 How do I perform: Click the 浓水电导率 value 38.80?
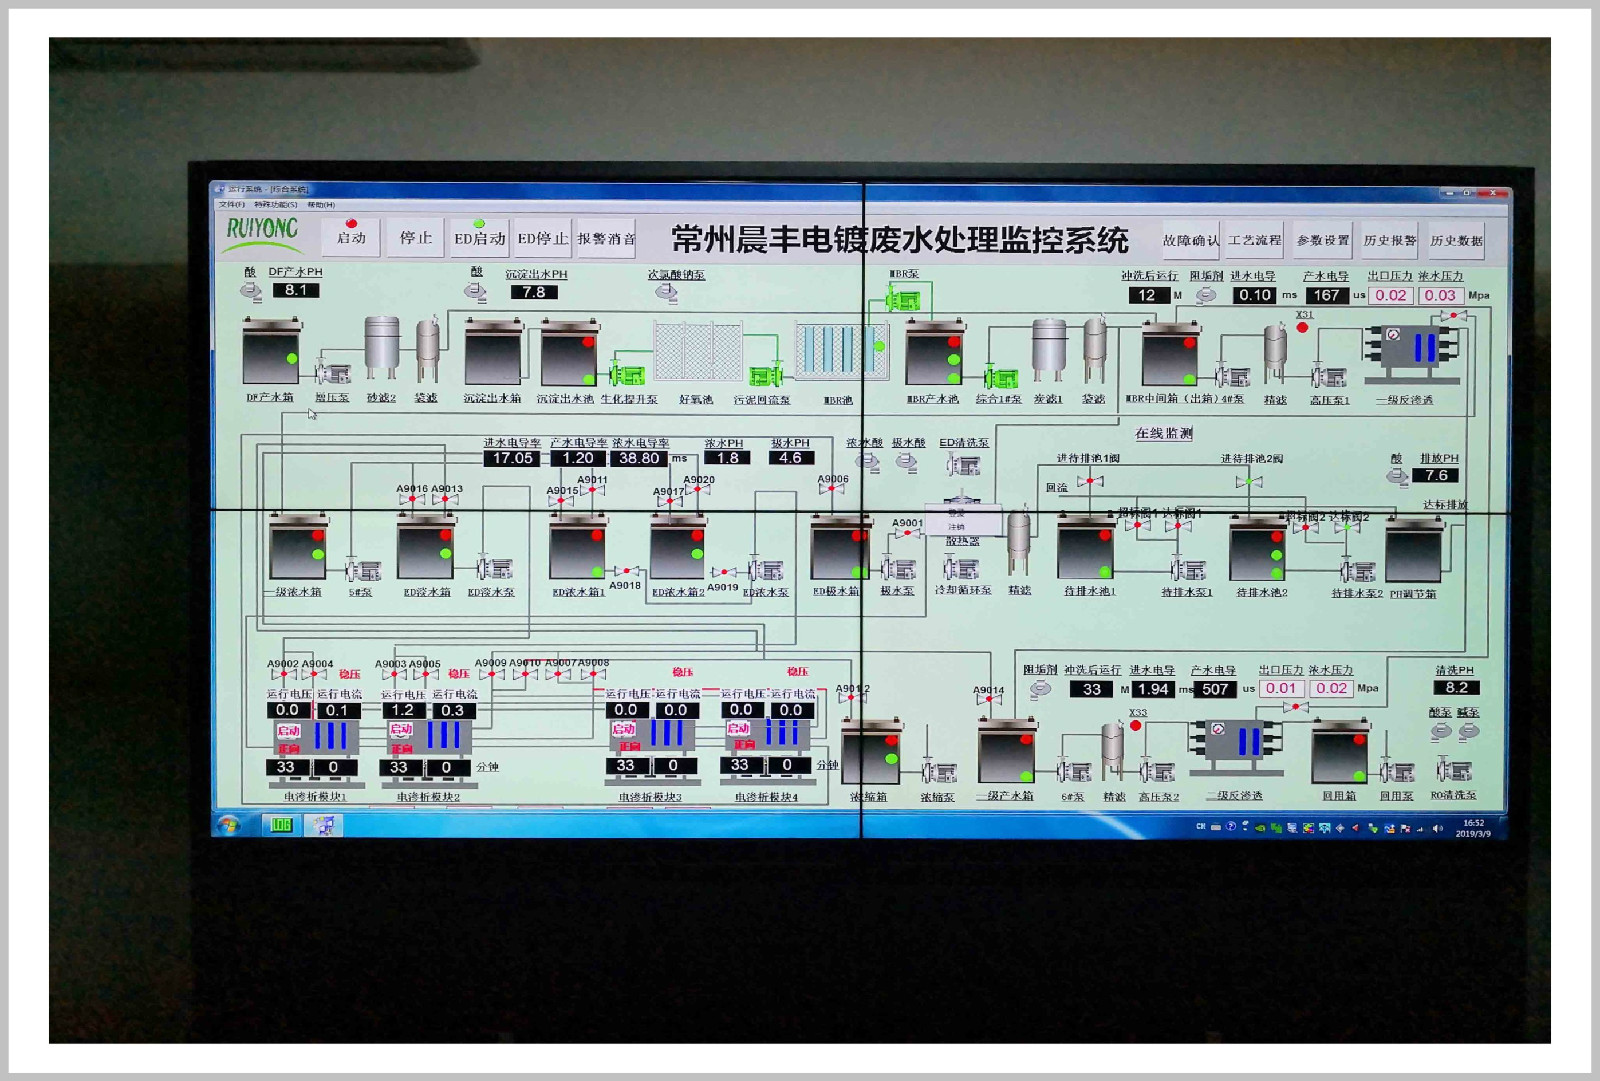[639, 458]
